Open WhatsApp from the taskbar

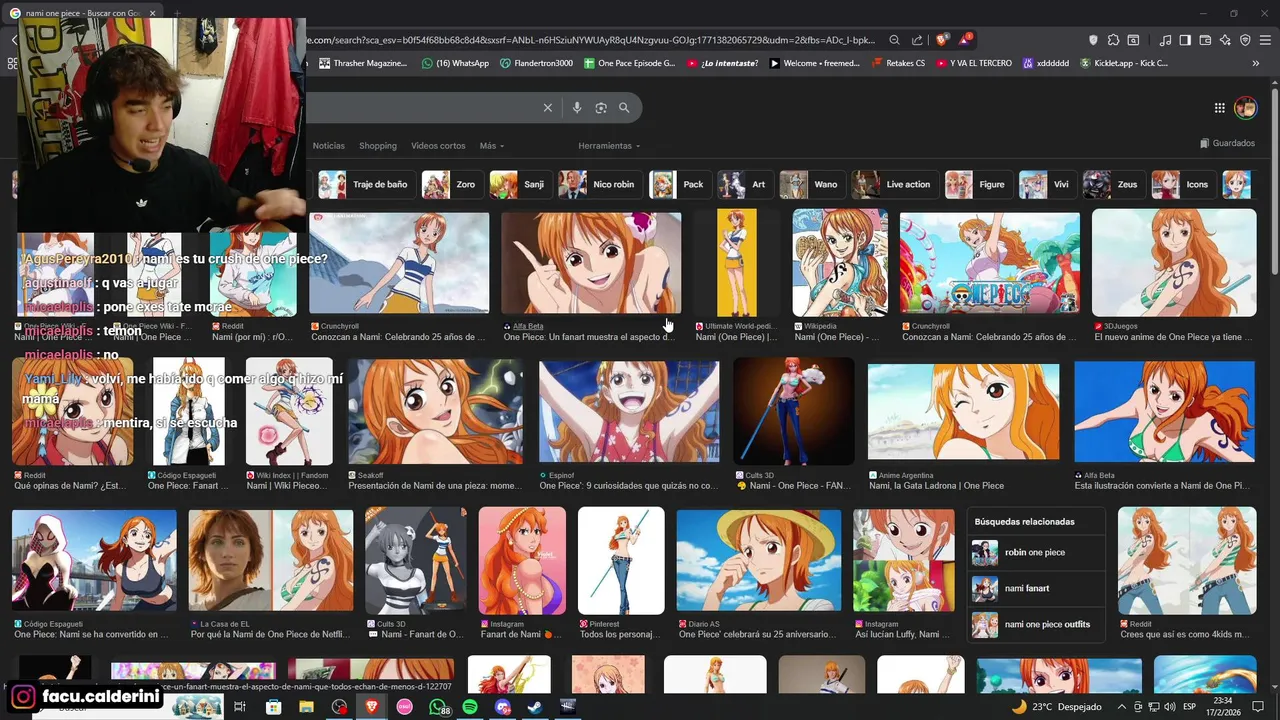click(x=438, y=707)
